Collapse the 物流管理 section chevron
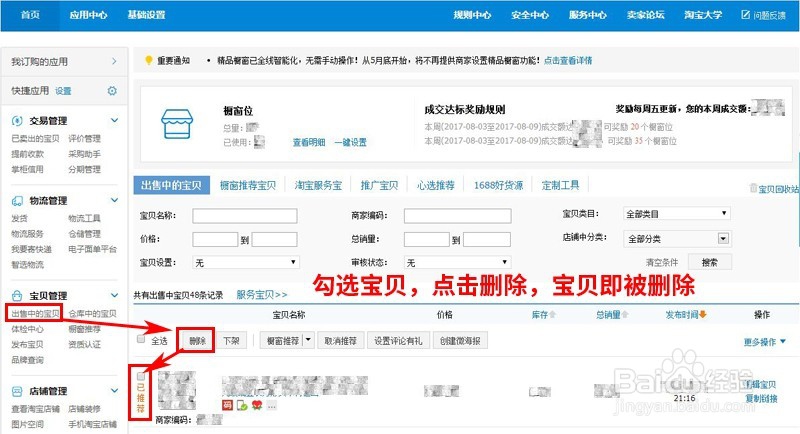The width and height of the screenshot is (800, 434). coord(114,200)
